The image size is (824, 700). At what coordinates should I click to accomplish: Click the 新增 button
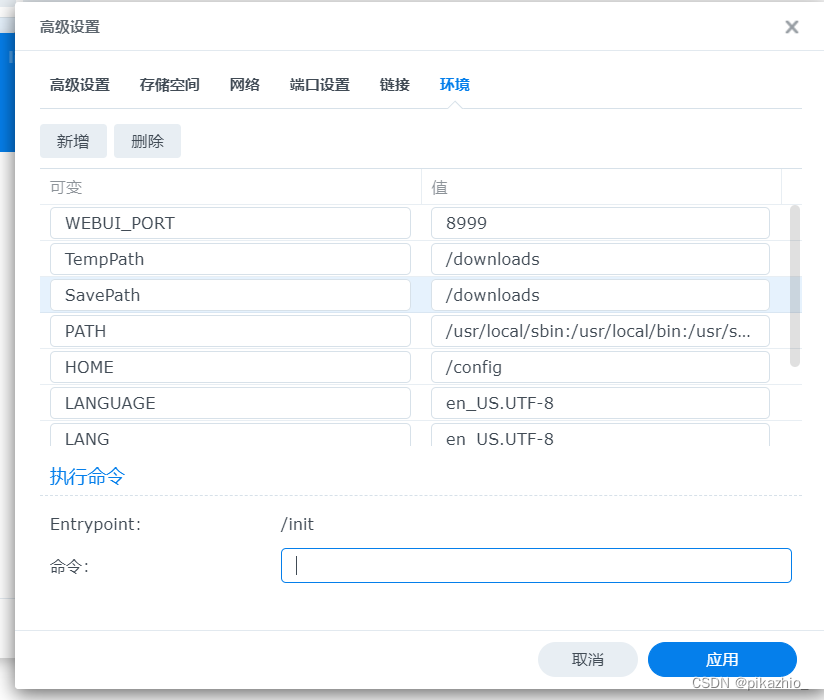click(x=73, y=141)
